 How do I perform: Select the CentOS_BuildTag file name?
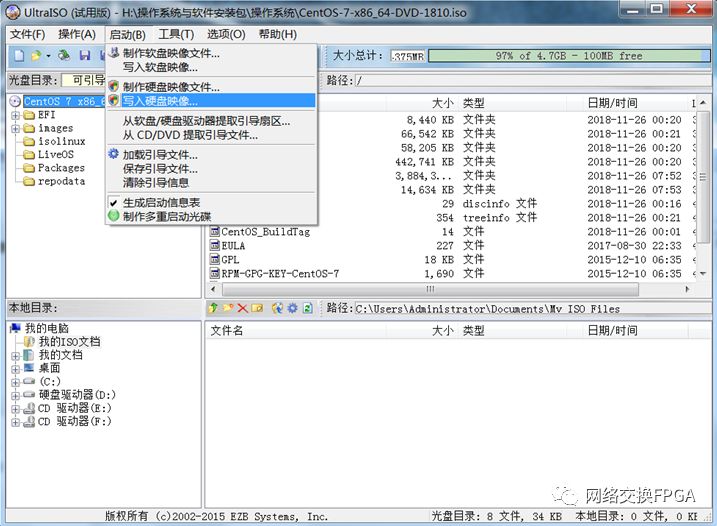[265, 231]
